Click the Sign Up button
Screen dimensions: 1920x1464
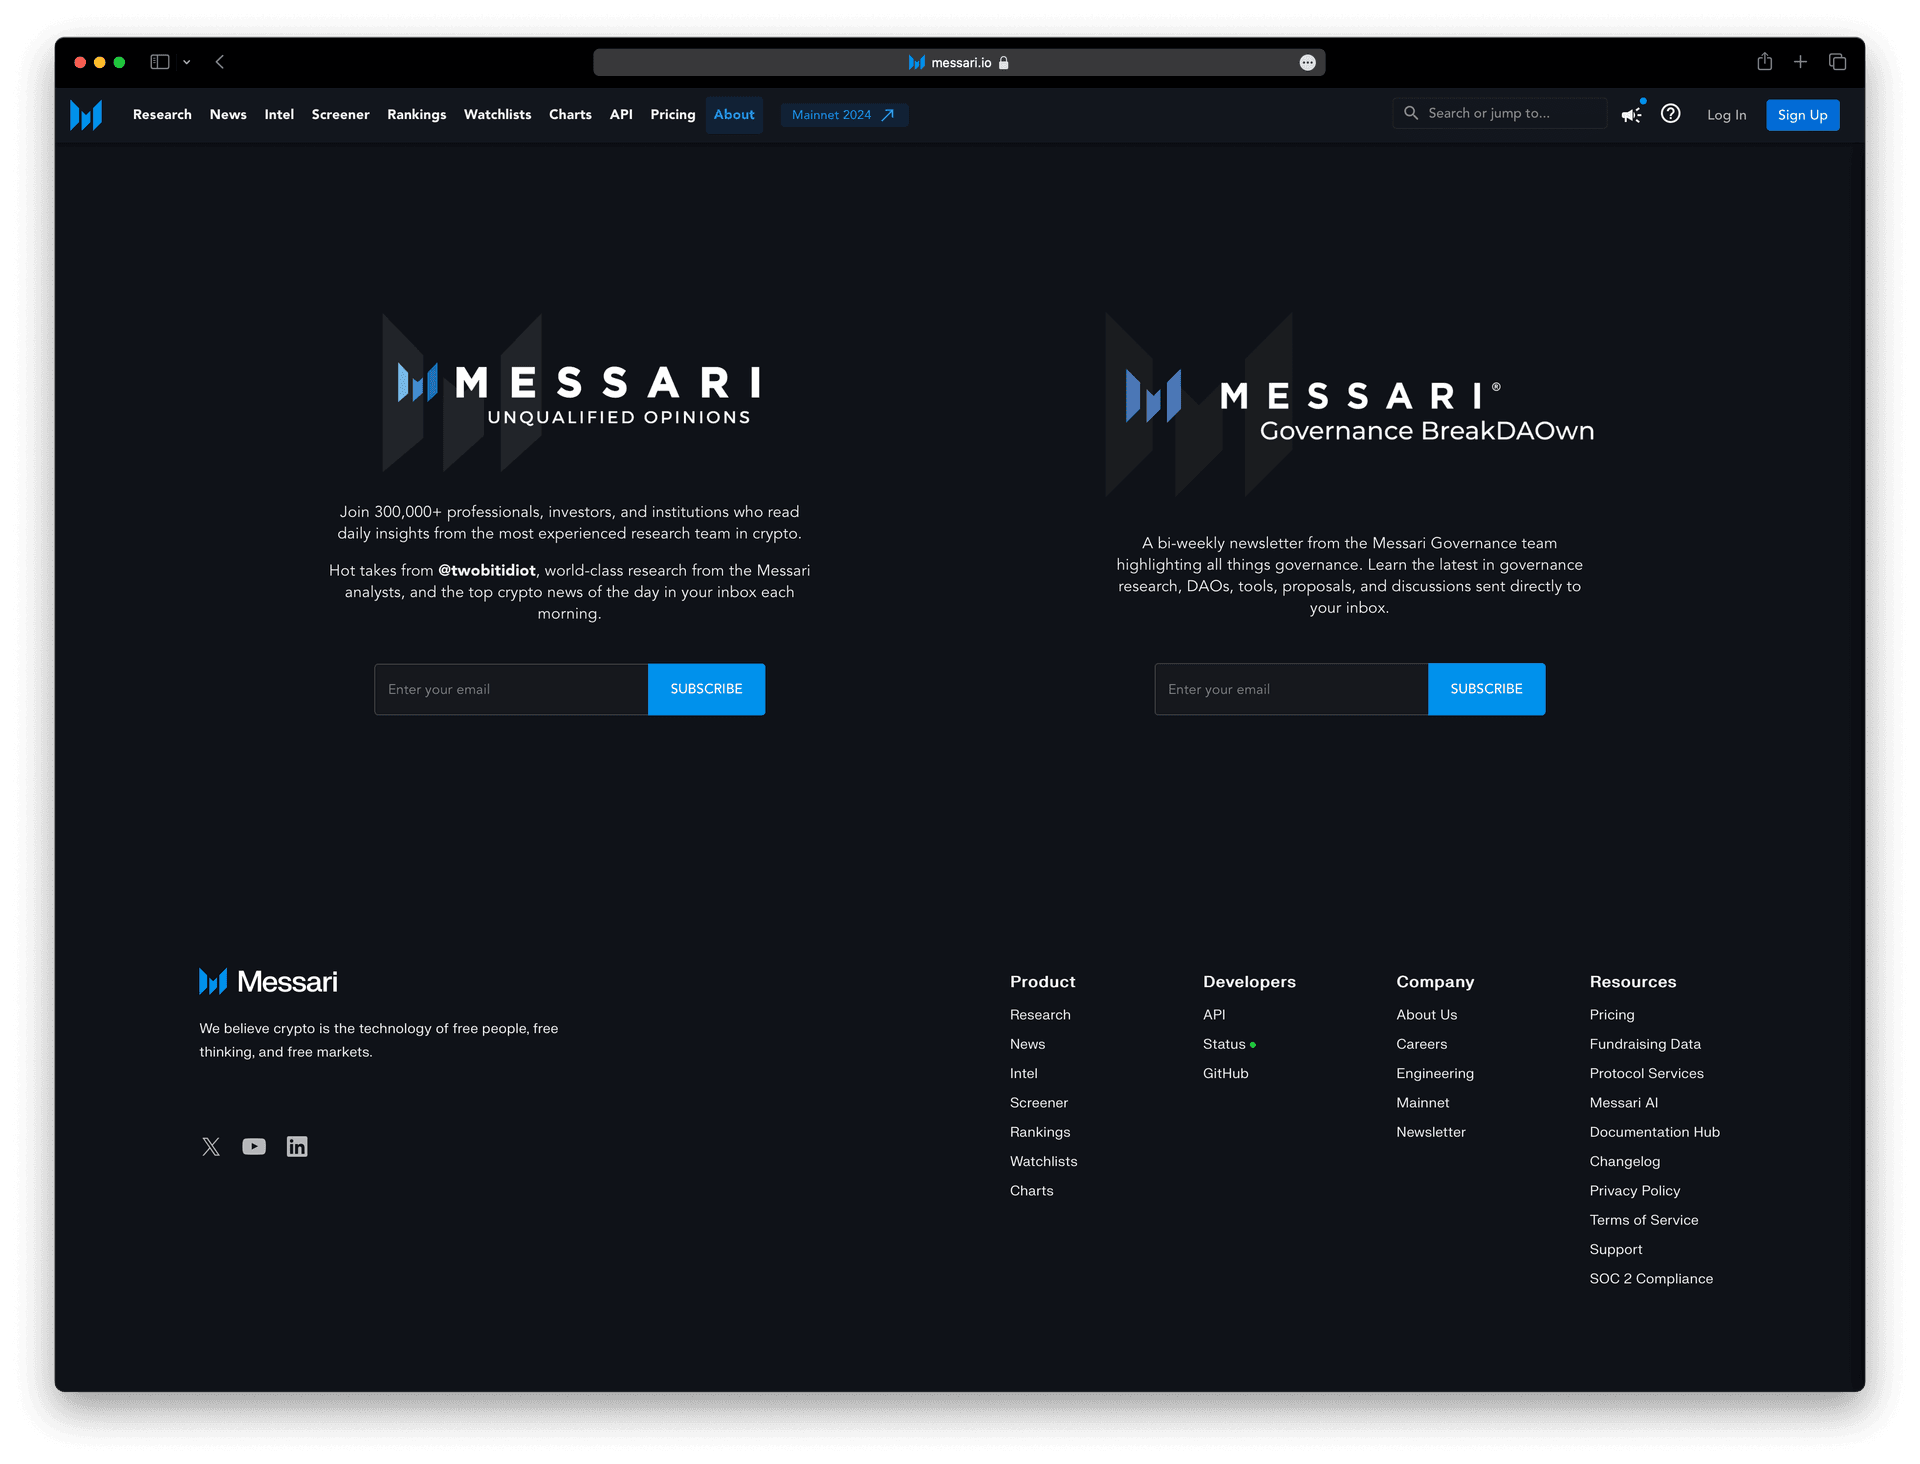coord(1802,115)
